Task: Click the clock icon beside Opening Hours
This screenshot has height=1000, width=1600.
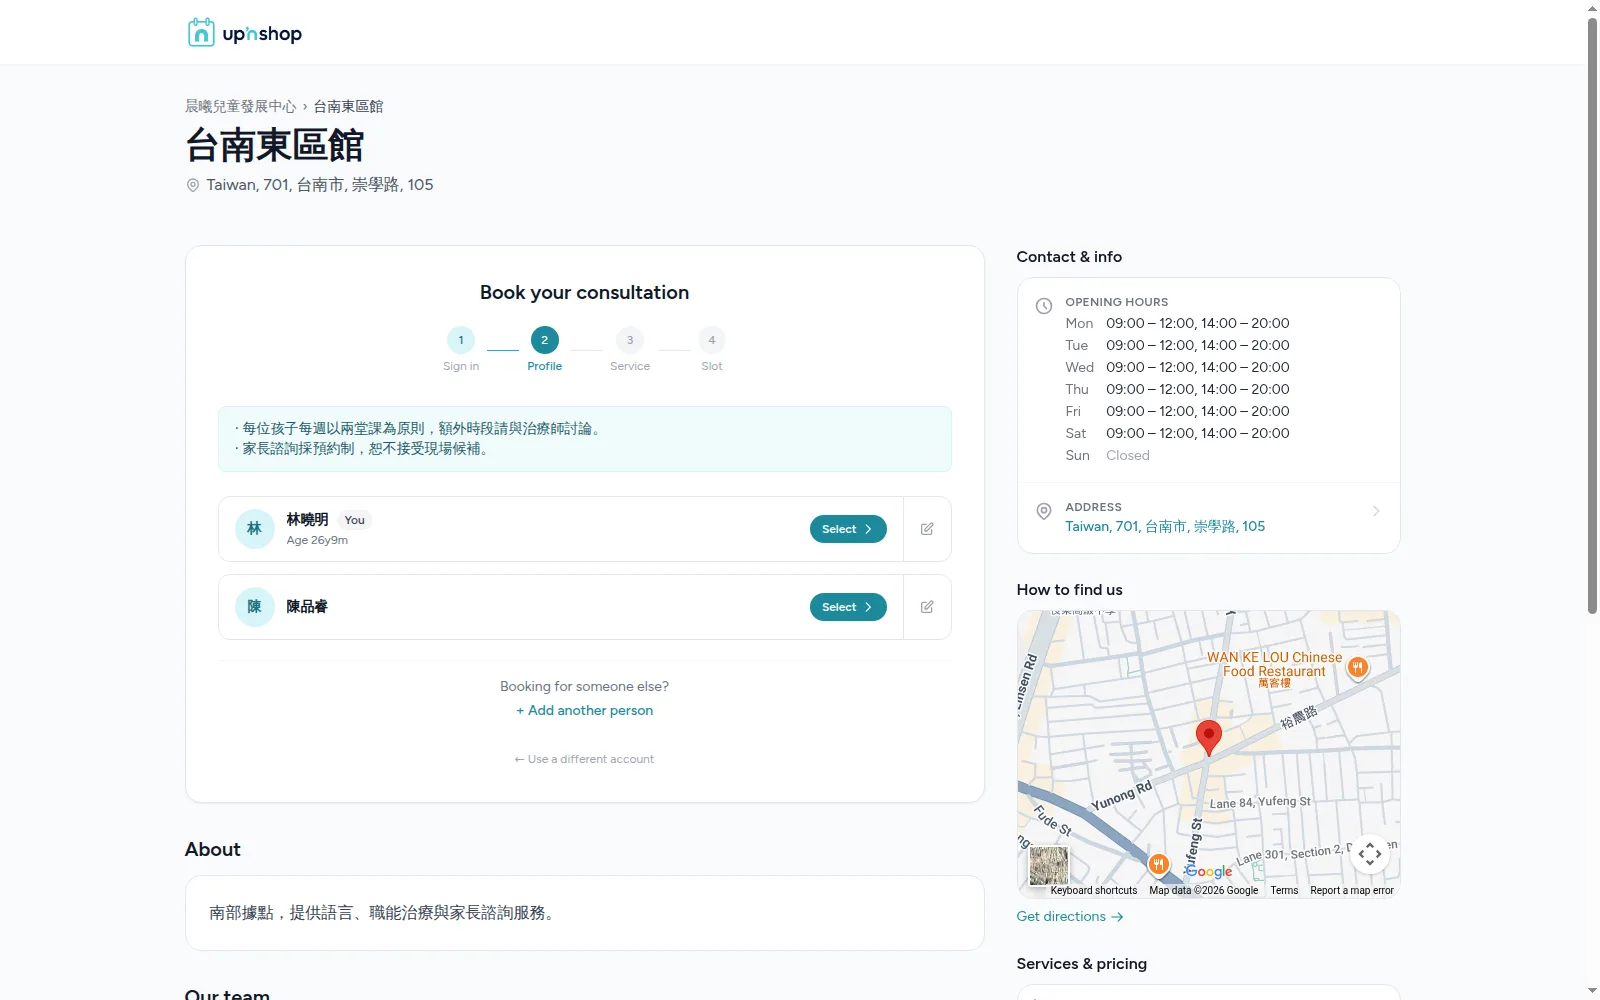Action: (1044, 306)
